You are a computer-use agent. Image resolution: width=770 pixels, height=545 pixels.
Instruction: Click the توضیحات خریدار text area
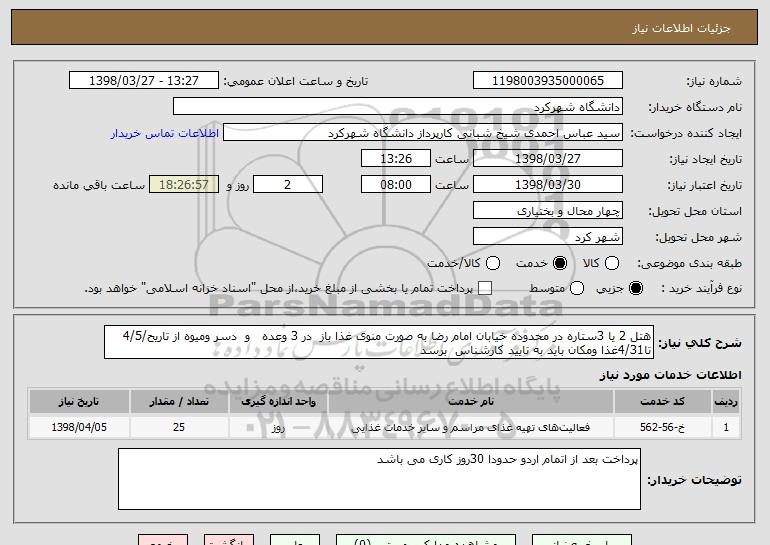tap(379, 479)
